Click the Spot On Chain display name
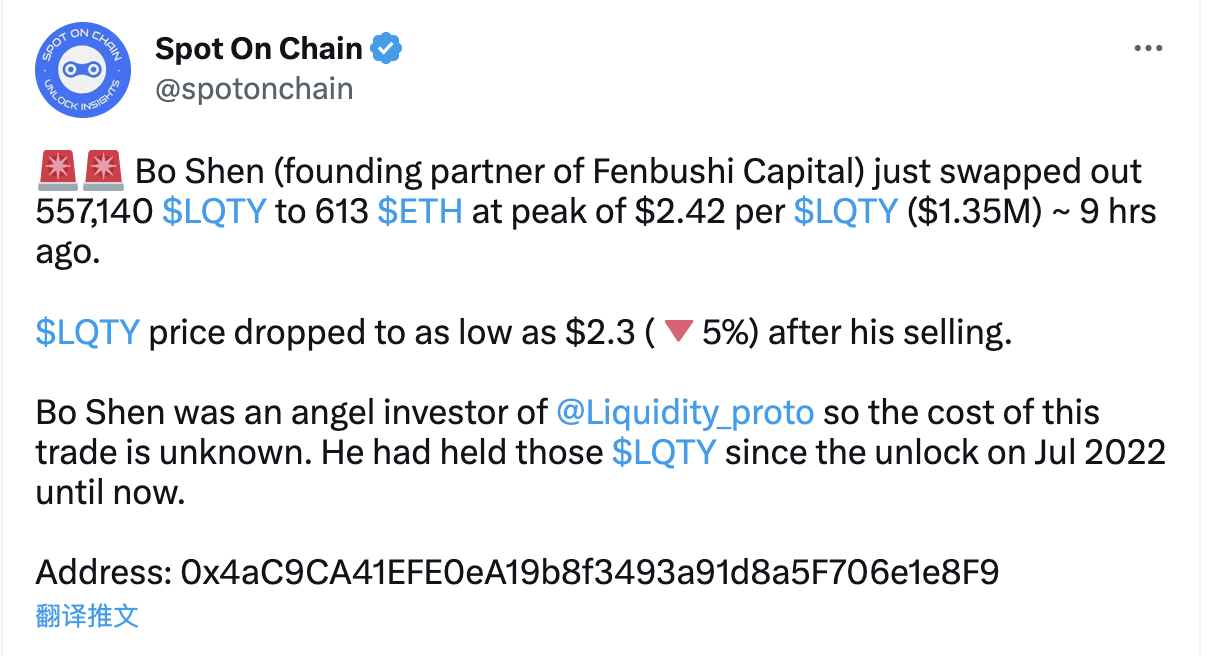Image resolution: width=1208 pixels, height=656 pixels. point(258,47)
